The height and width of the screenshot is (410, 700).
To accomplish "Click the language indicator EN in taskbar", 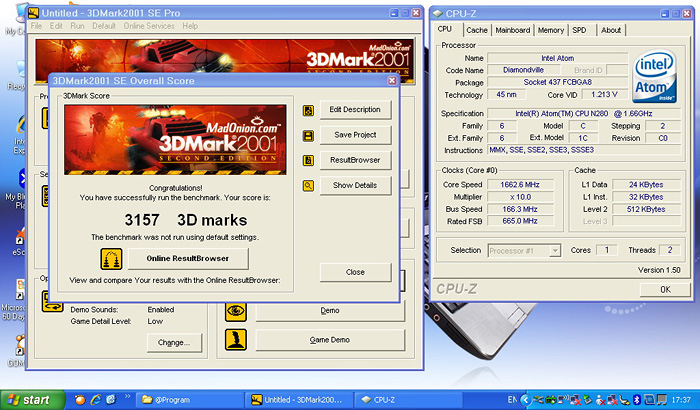I will (x=512, y=399).
